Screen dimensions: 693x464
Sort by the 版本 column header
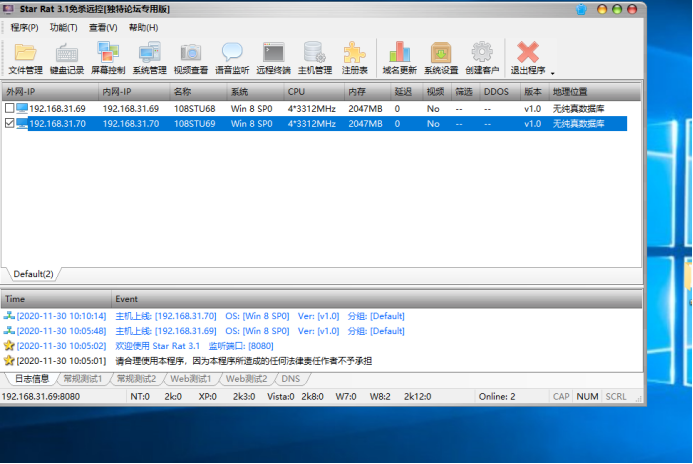[x=535, y=91]
